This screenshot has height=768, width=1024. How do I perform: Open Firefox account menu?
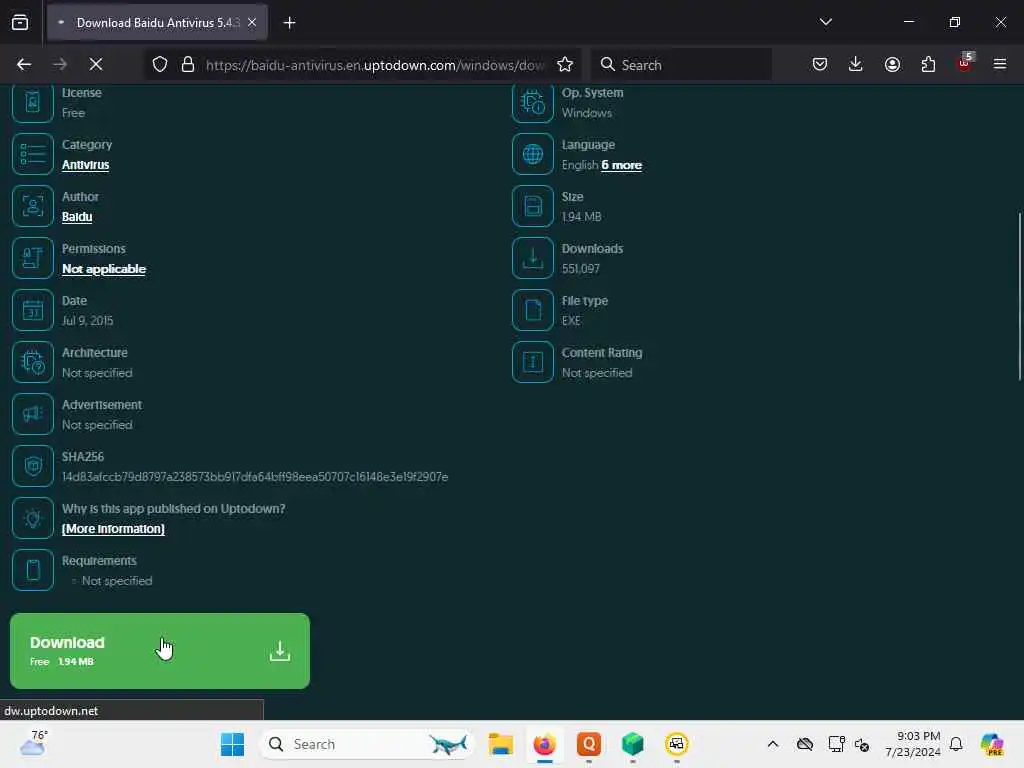[x=892, y=64]
